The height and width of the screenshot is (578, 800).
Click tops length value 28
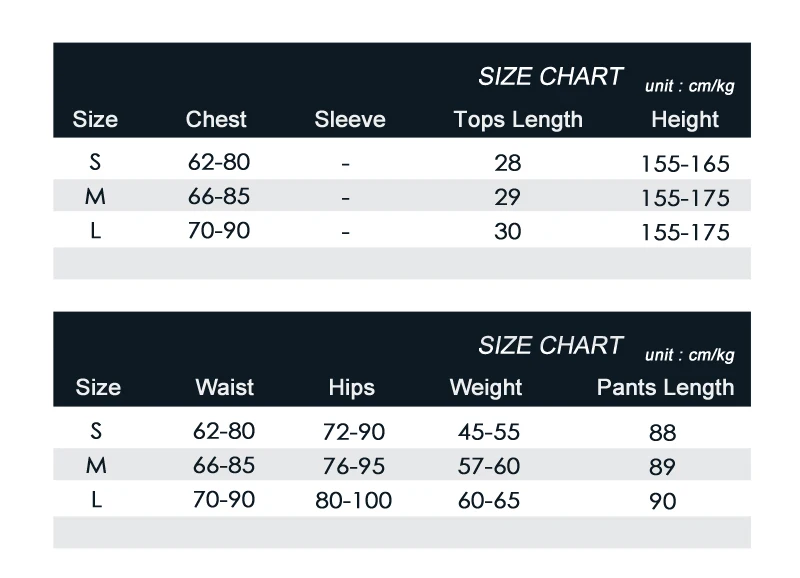[508, 163]
